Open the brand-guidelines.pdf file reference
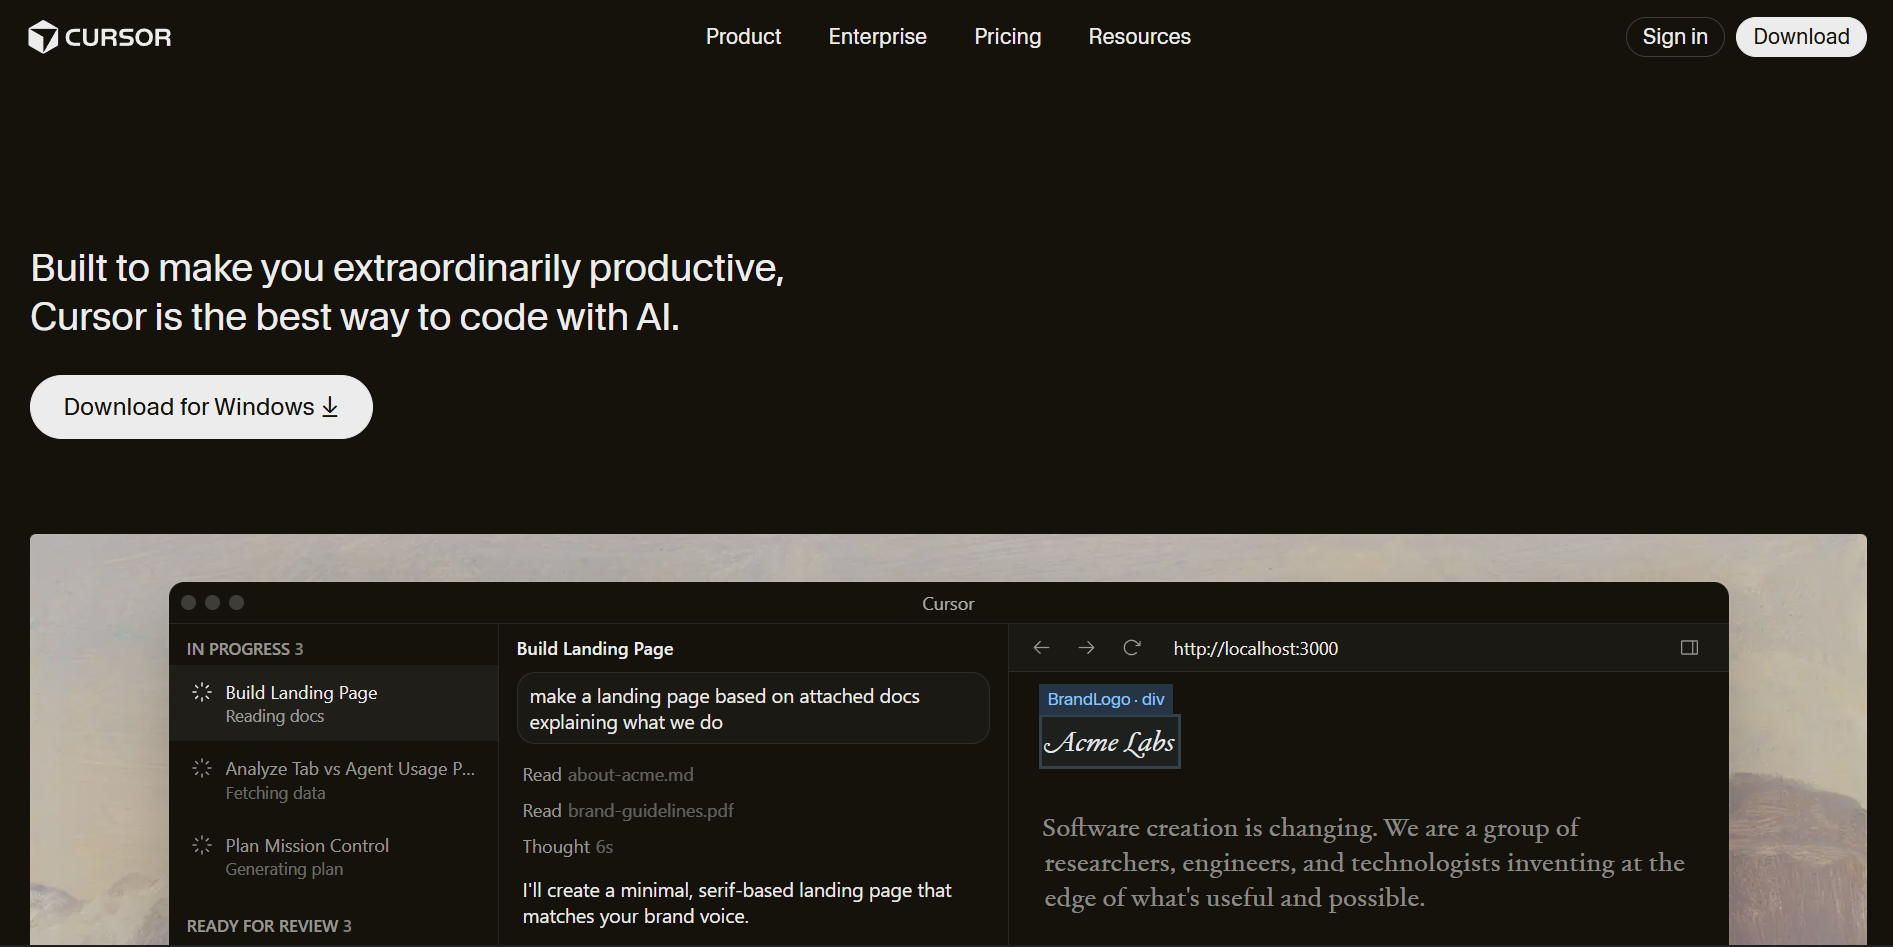Image resolution: width=1893 pixels, height=947 pixels. (x=650, y=811)
